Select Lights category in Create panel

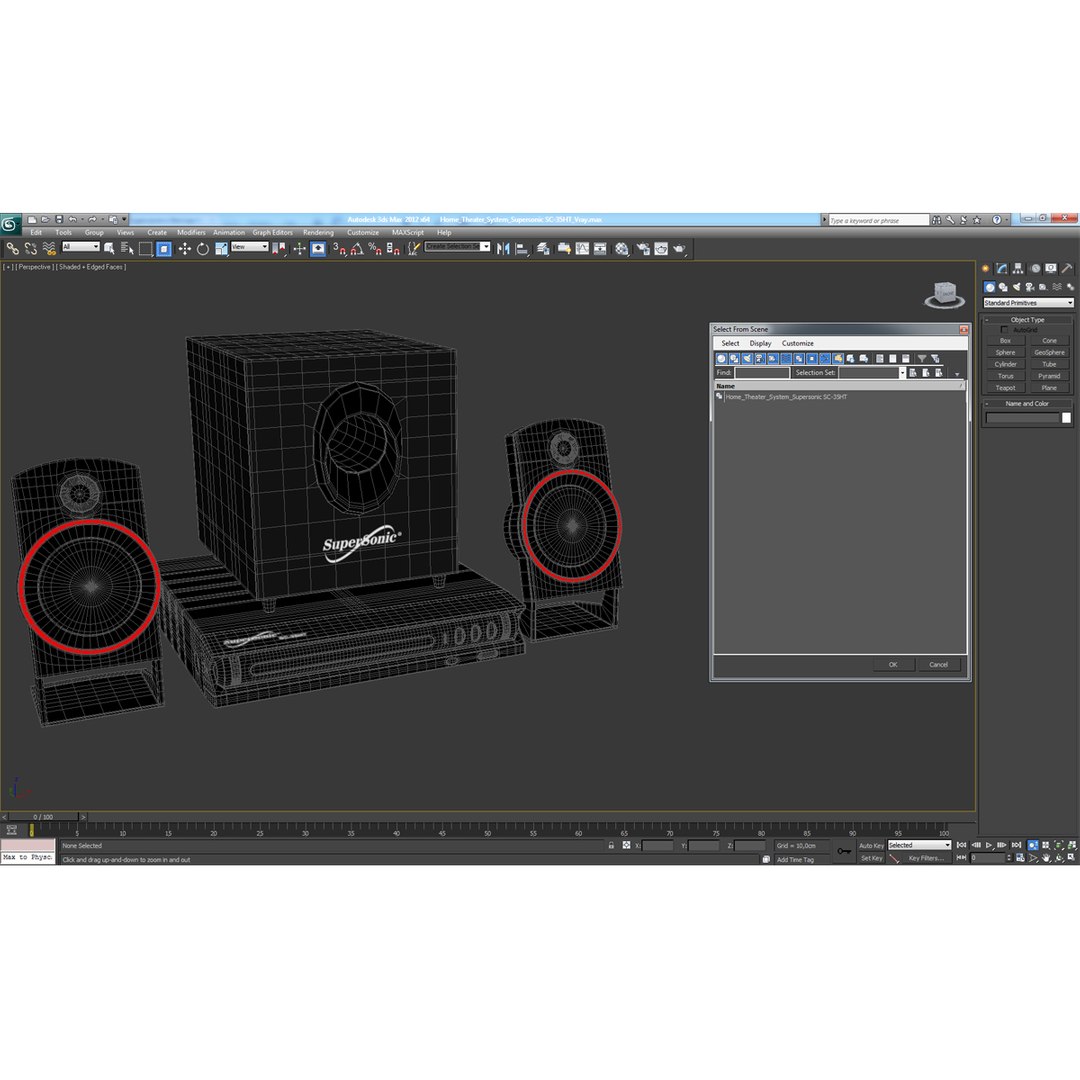(x=1017, y=287)
